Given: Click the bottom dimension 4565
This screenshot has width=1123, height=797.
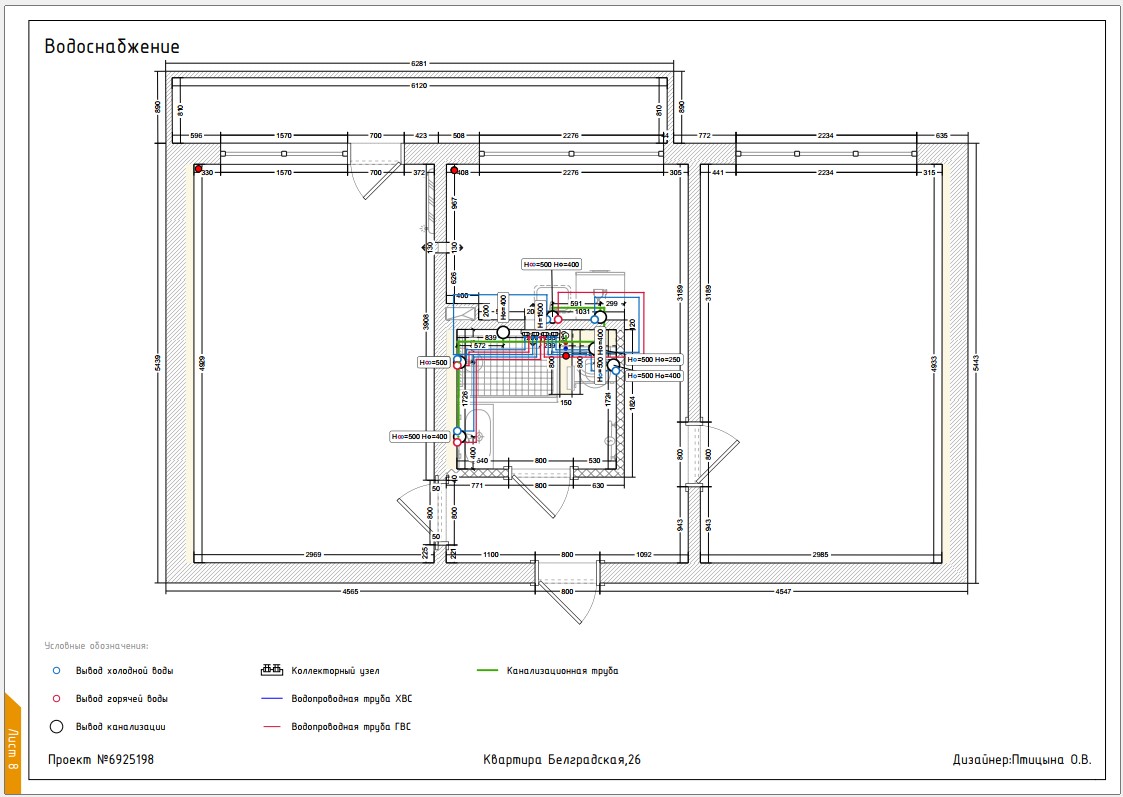Looking at the screenshot, I should [350, 591].
